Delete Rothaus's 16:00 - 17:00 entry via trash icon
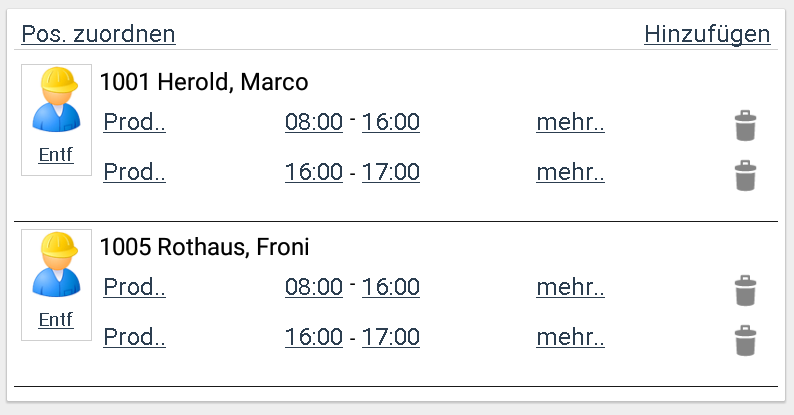The height and width of the screenshot is (415, 794). click(745, 340)
